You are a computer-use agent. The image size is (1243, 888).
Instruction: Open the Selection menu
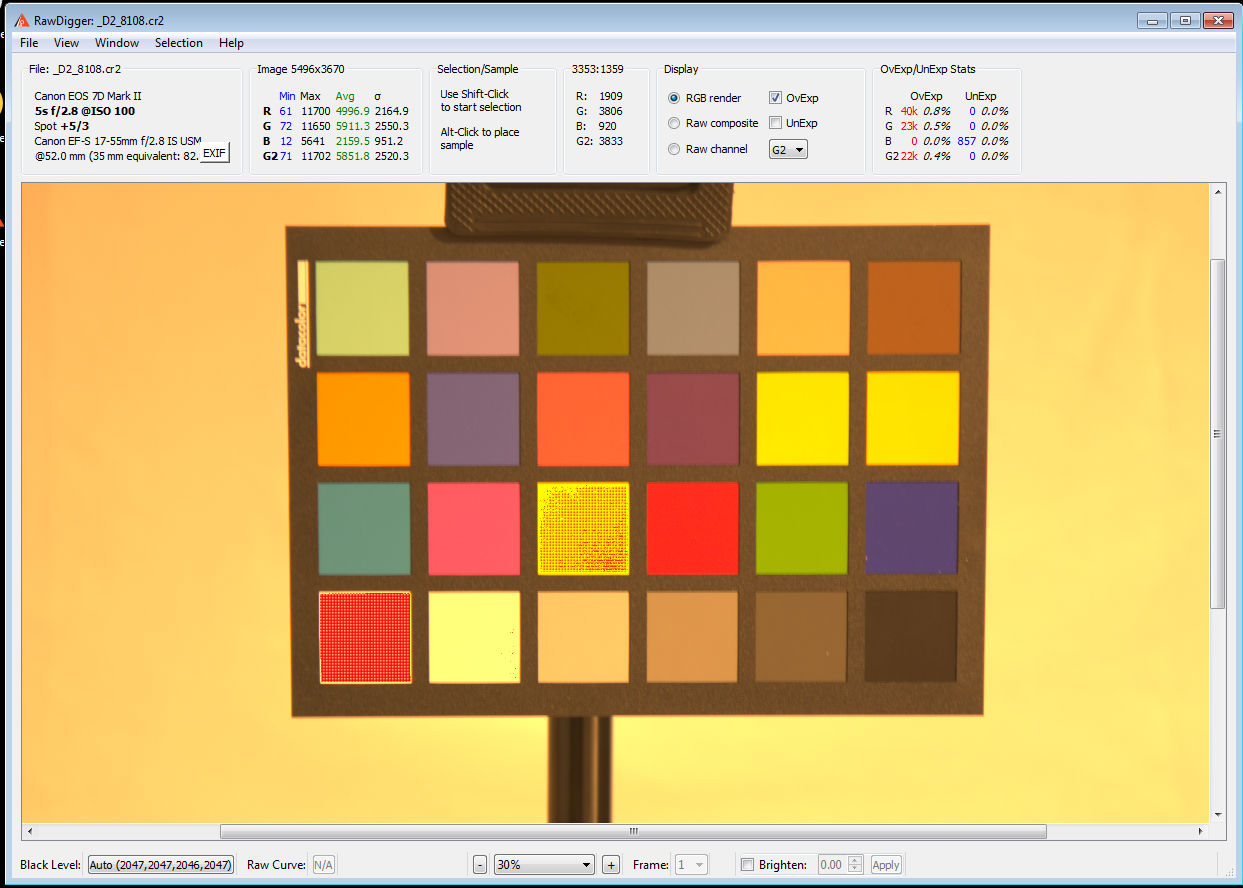[178, 43]
